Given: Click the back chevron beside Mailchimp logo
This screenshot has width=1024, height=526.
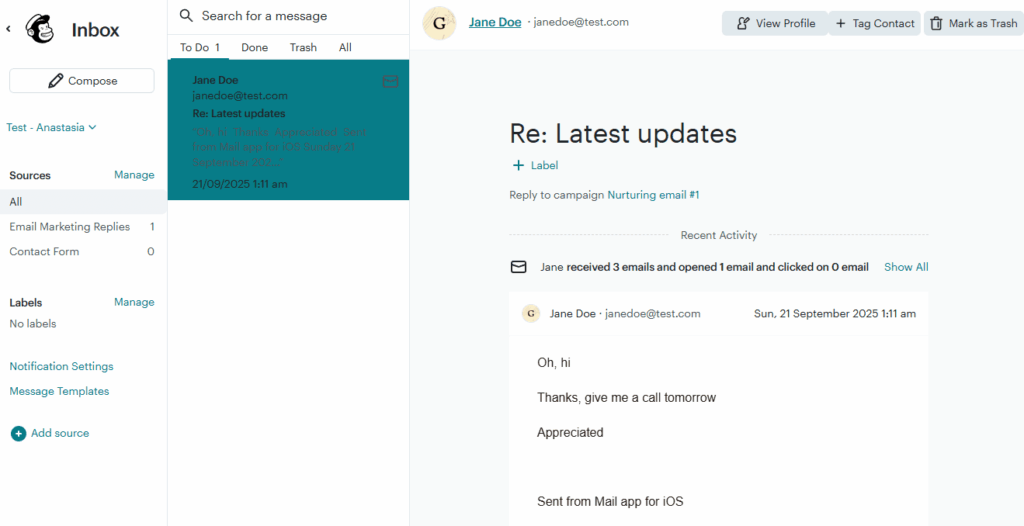Looking at the screenshot, I should (8, 29).
